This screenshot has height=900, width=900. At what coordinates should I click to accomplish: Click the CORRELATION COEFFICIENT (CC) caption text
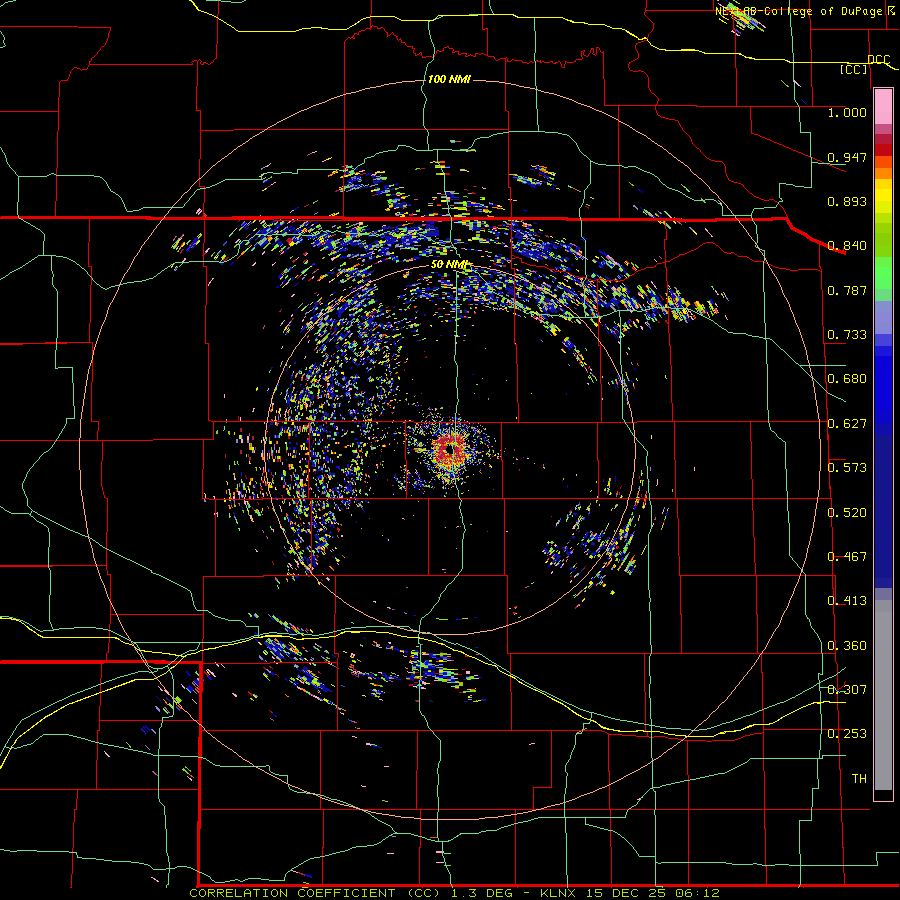[x=316, y=893]
